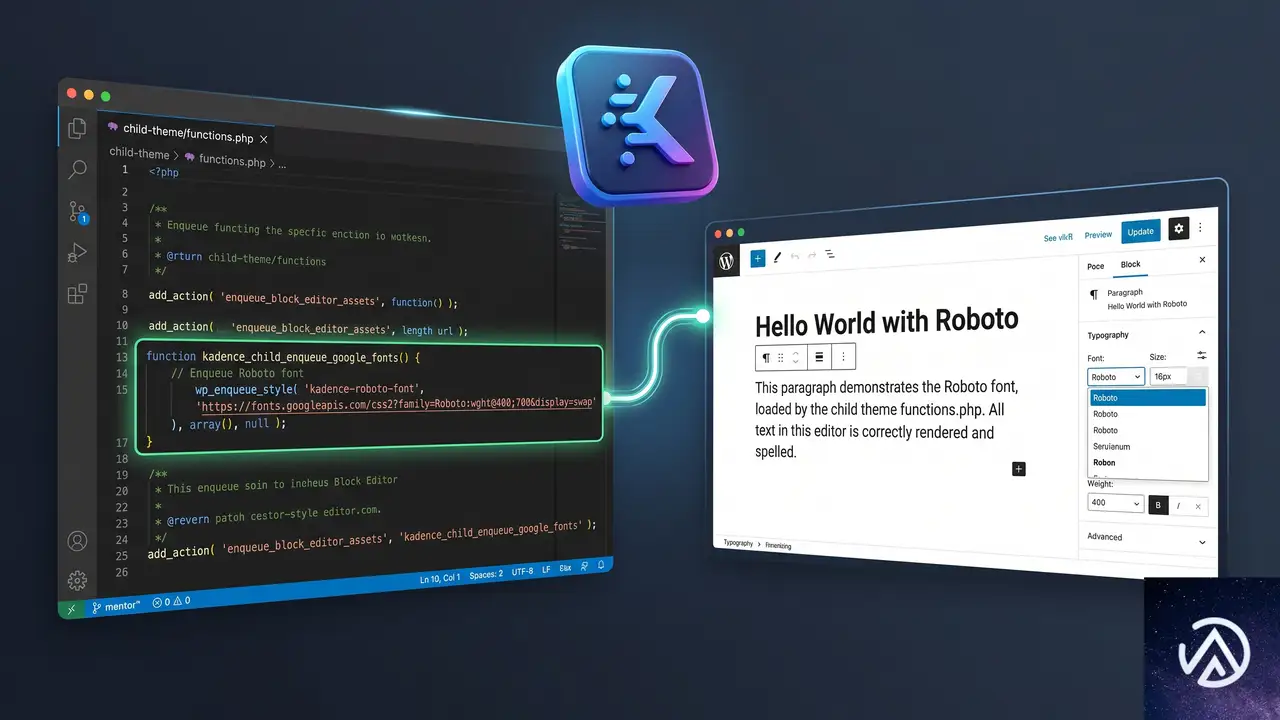
Task: Click the Spaces: 2 status item
Action: [486, 575]
